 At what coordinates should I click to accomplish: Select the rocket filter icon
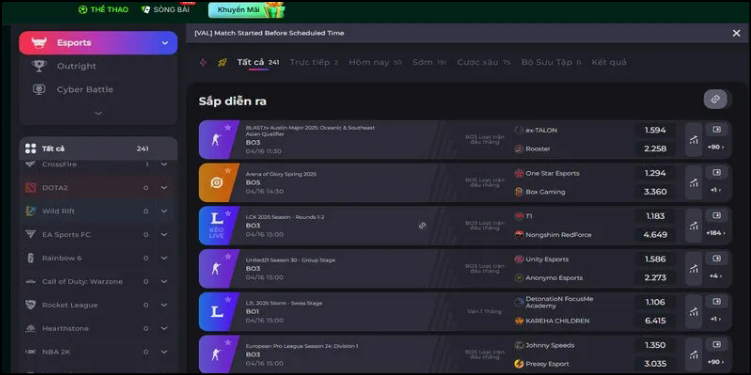(222, 62)
